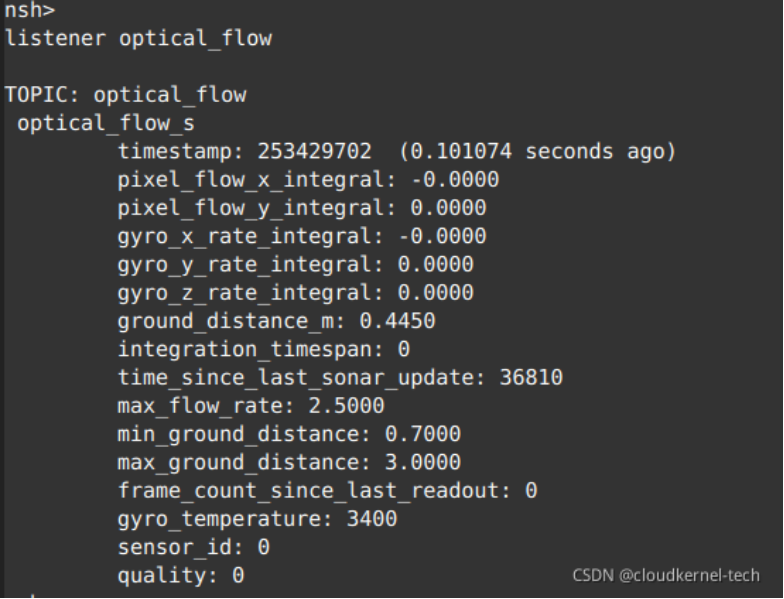Click the time_since_last_sonar_update value 36810
The image size is (784, 599).
(530, 378)
